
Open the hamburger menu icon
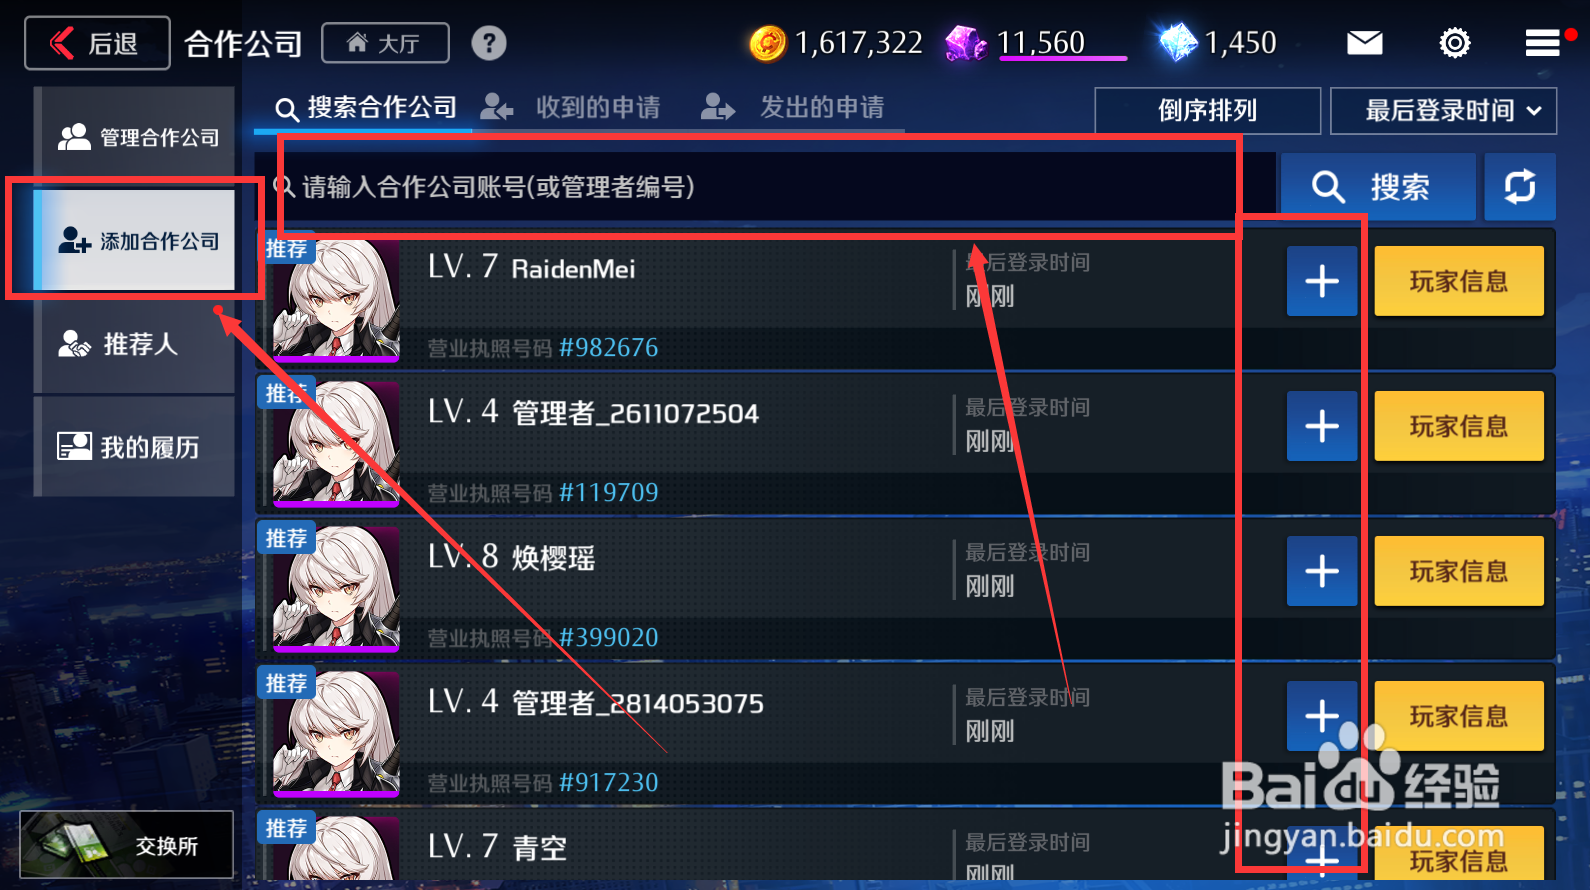coord(1542,43)
